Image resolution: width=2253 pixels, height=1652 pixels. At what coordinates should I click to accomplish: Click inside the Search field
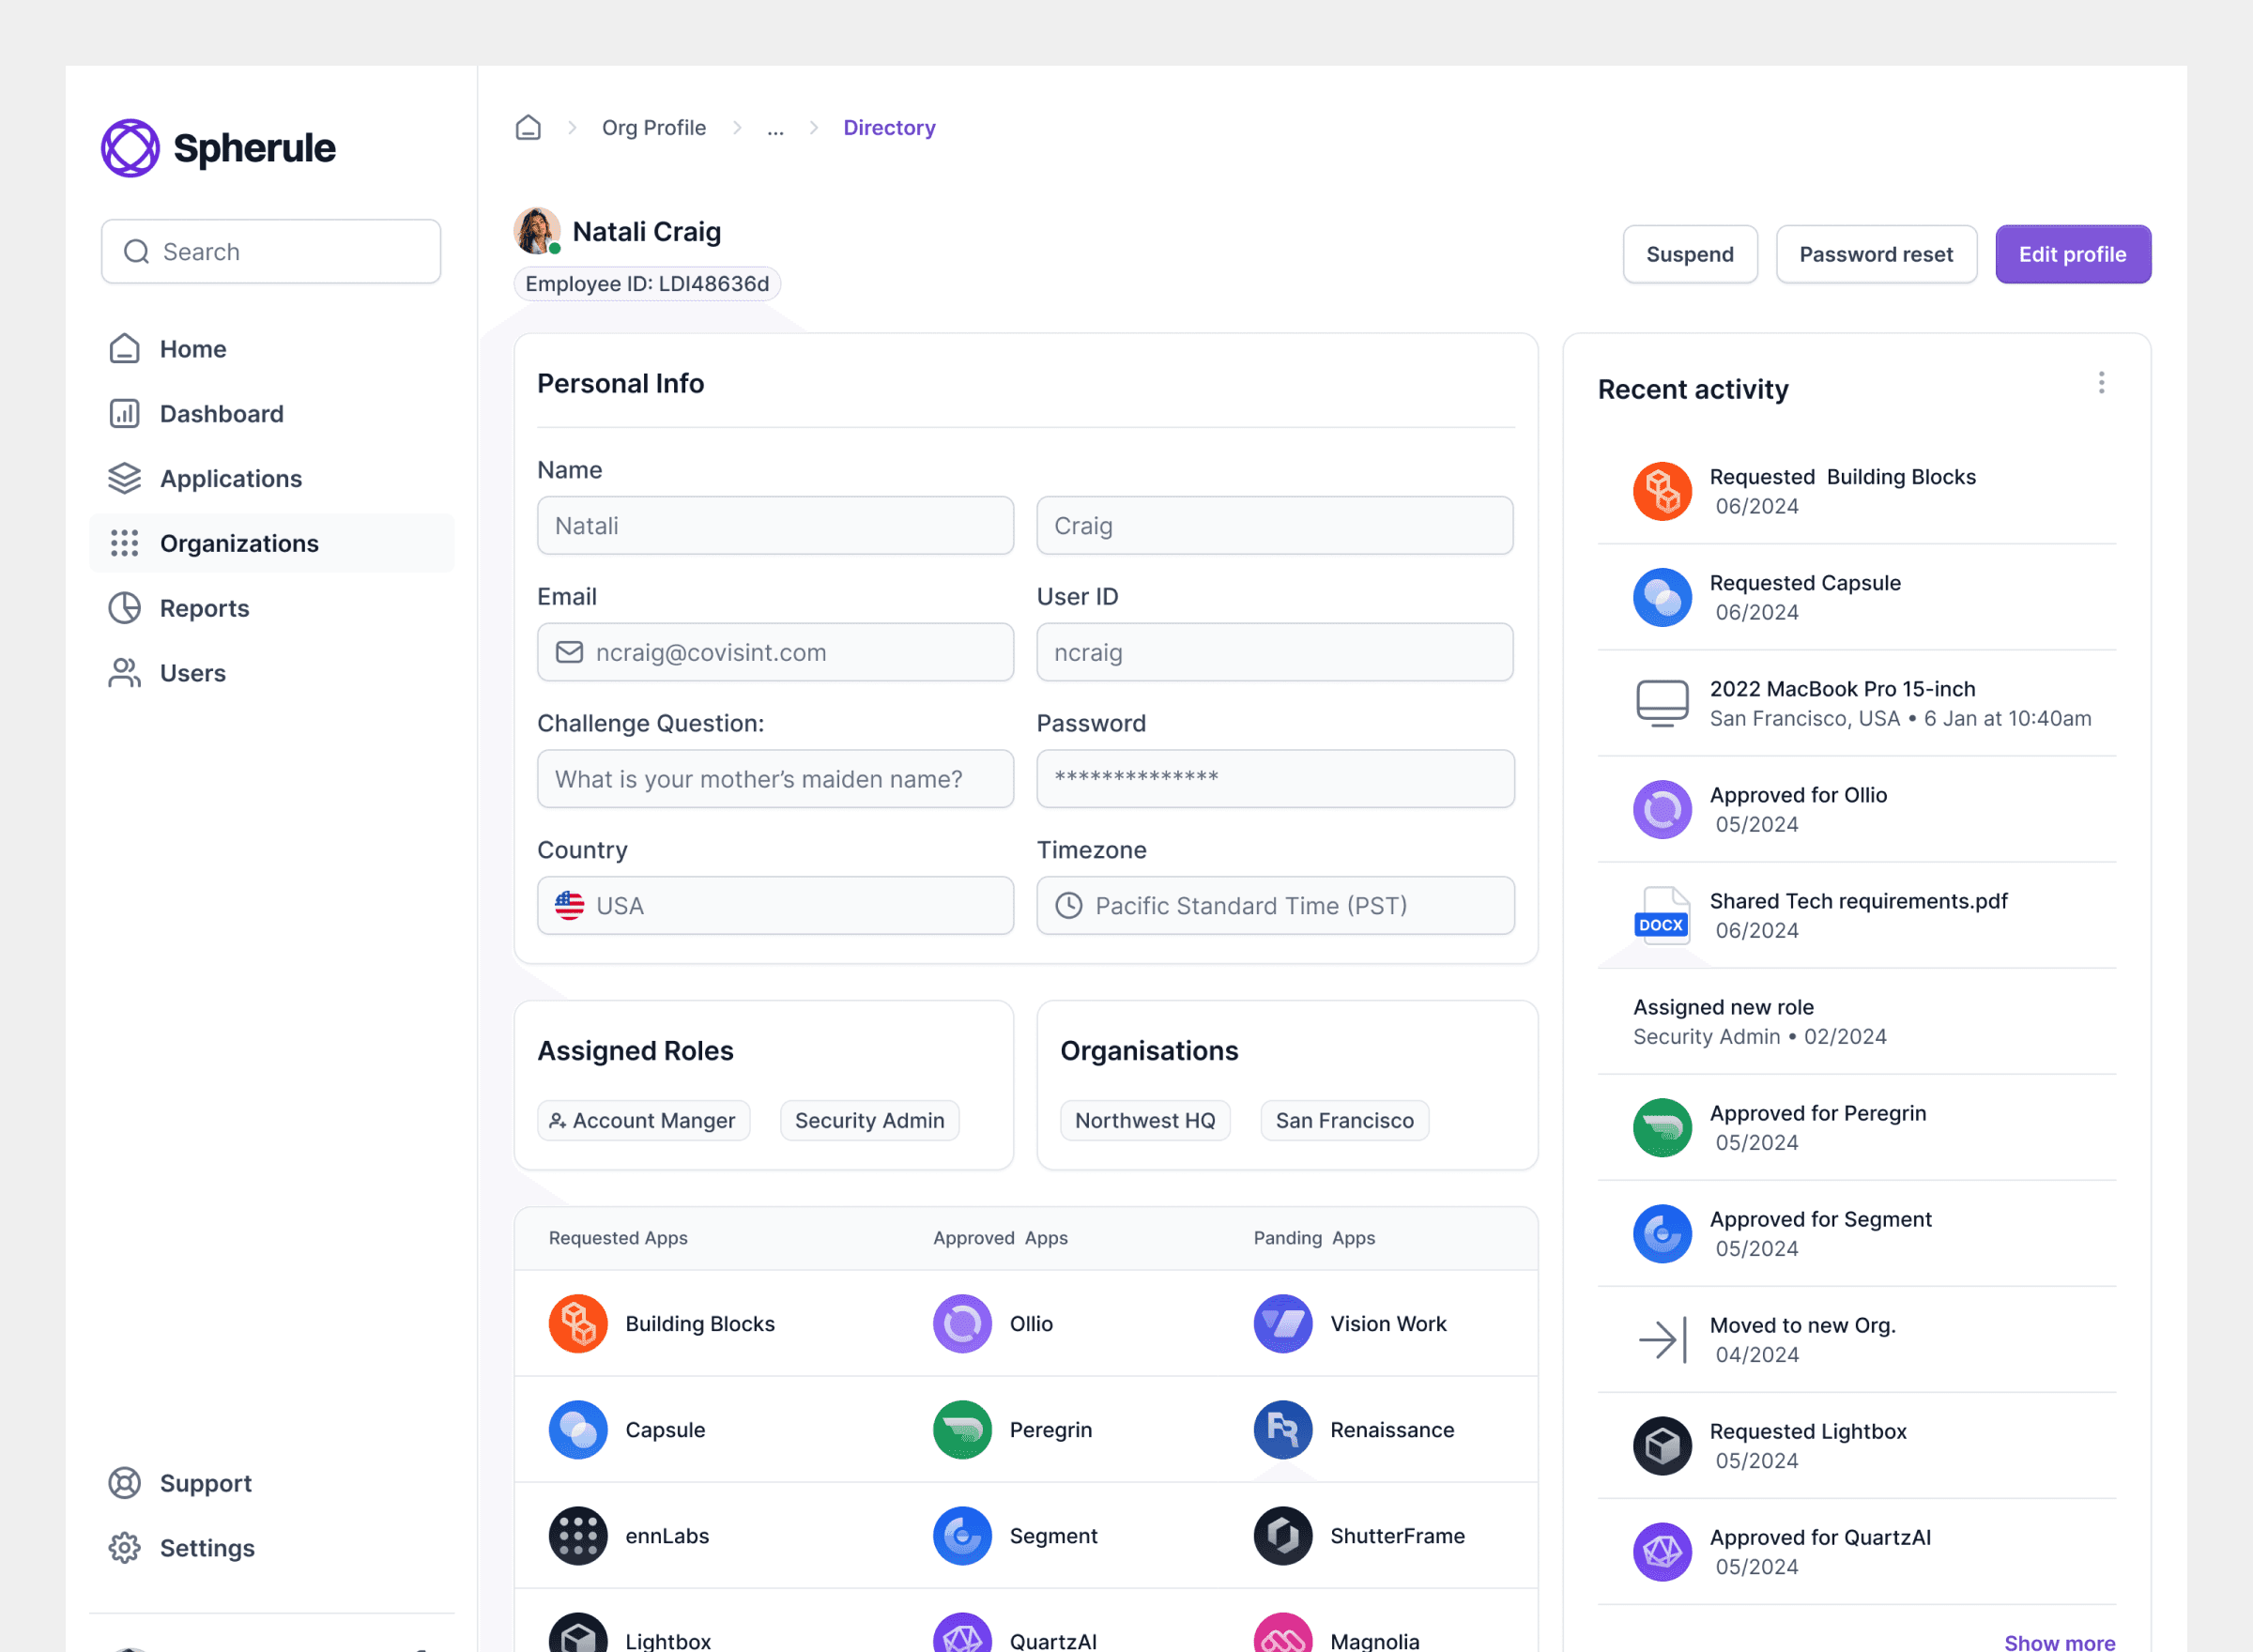[x=270, y=251]
